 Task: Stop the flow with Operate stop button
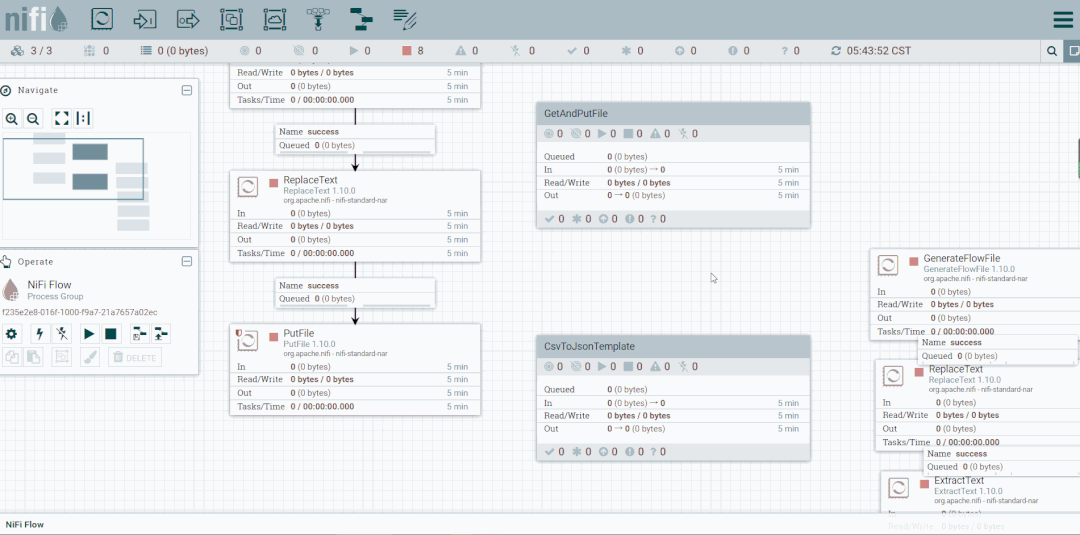pyautogui.click(x=110, y=335)
